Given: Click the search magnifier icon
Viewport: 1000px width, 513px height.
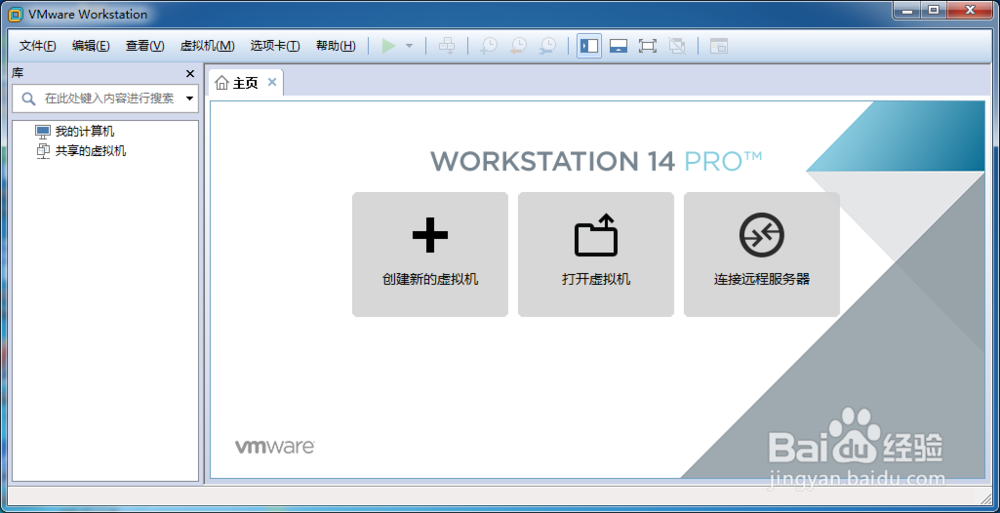Looking at the screenshot, I should click(28, 98).
